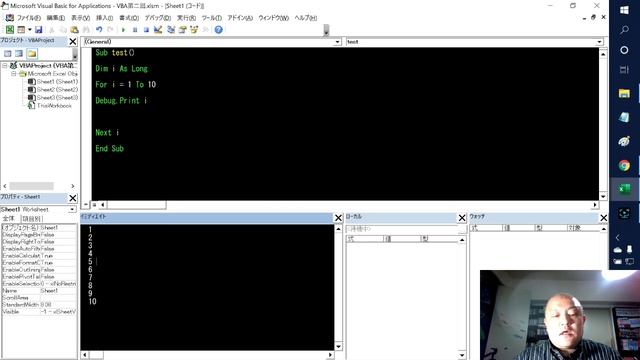Click the EnableCalculation property row
The width and height of the screenshot is (640, 360).
39,256
